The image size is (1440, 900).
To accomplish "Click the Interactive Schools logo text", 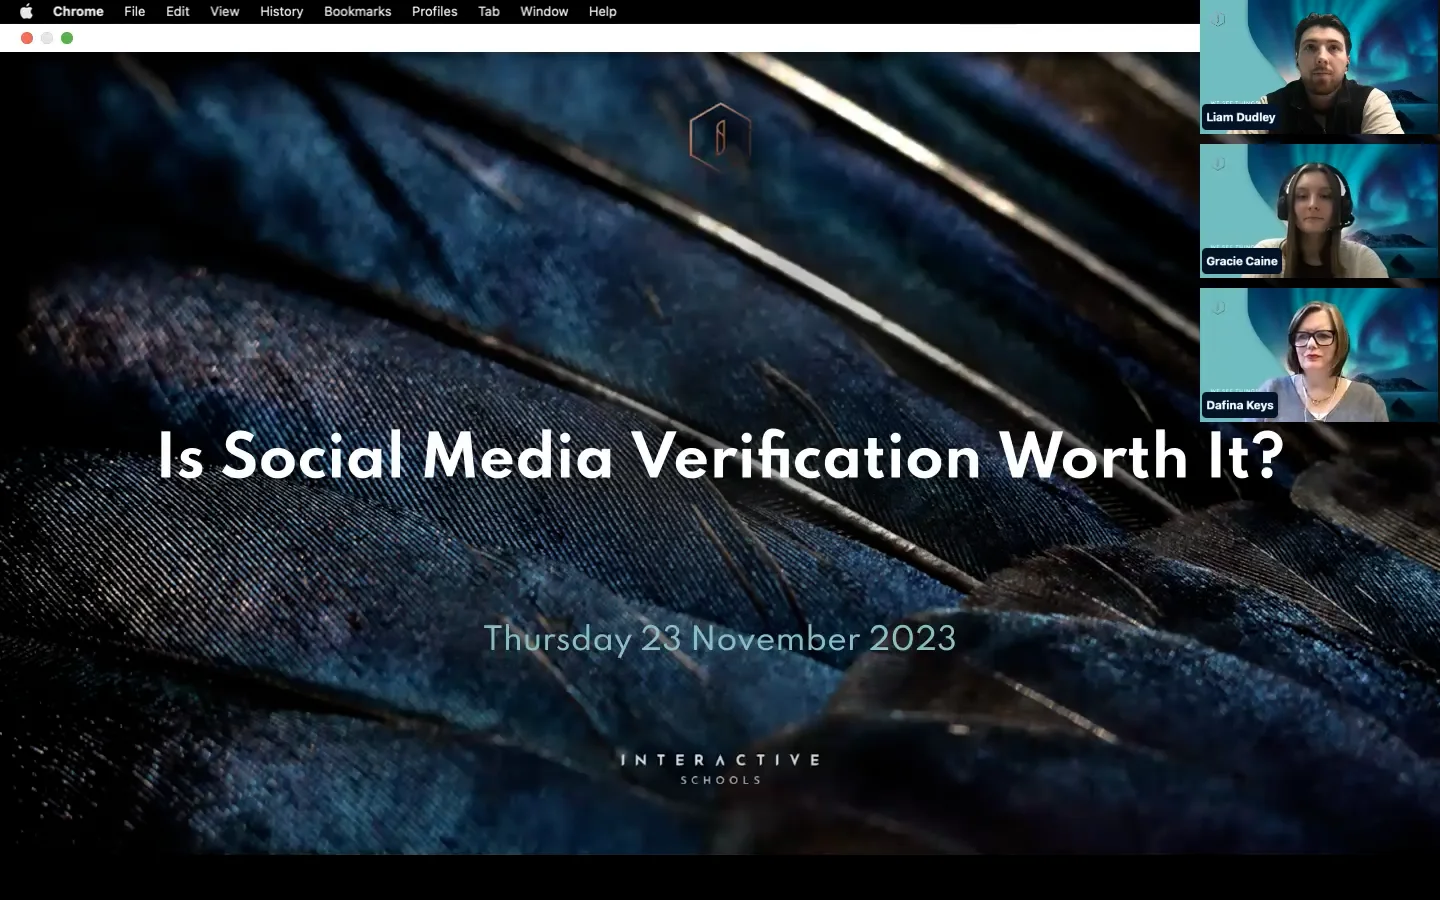I will [x=720, y=768].
